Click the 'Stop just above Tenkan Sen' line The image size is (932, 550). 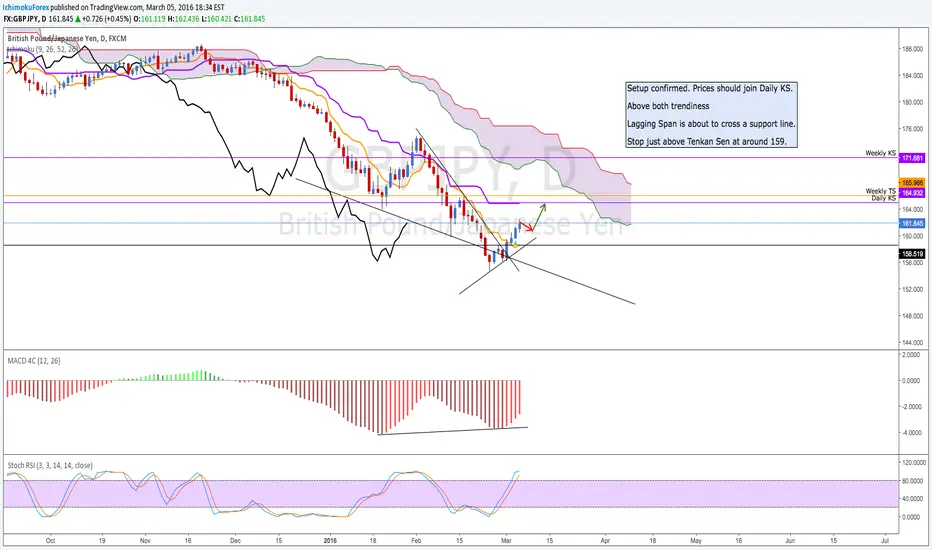pyautogui.click(x=707, y=142)
